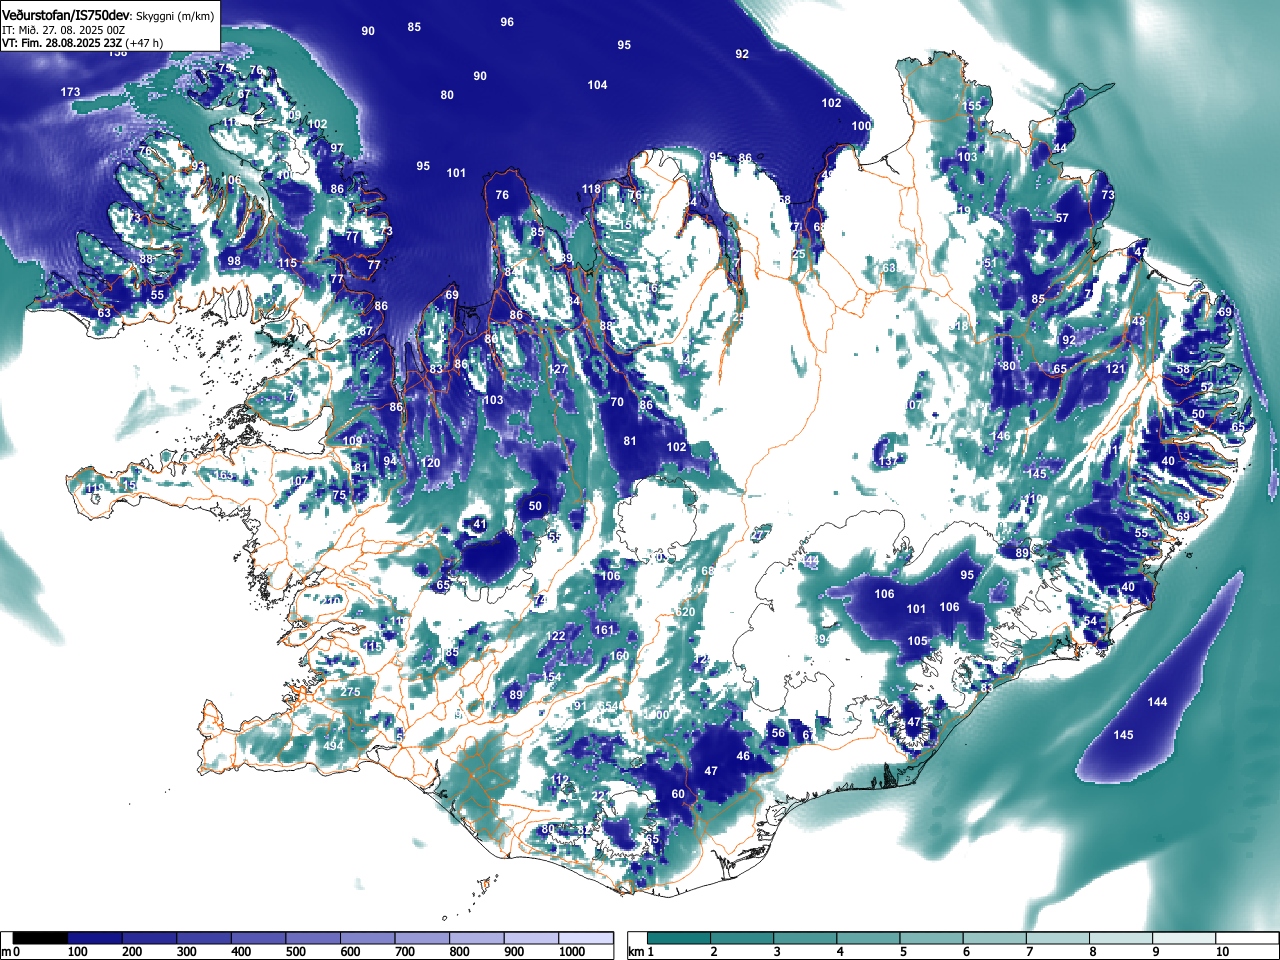This screenshot has height=960, width=1280.
Task: Click the 122 visibility value
Action: pyautogui.click(x=556, y=636)
